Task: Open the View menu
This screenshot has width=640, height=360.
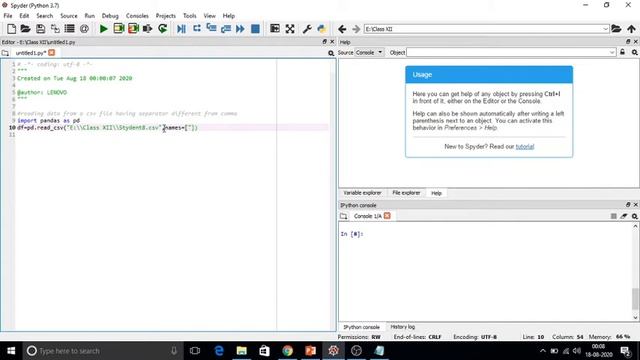Action: point(209,16)
